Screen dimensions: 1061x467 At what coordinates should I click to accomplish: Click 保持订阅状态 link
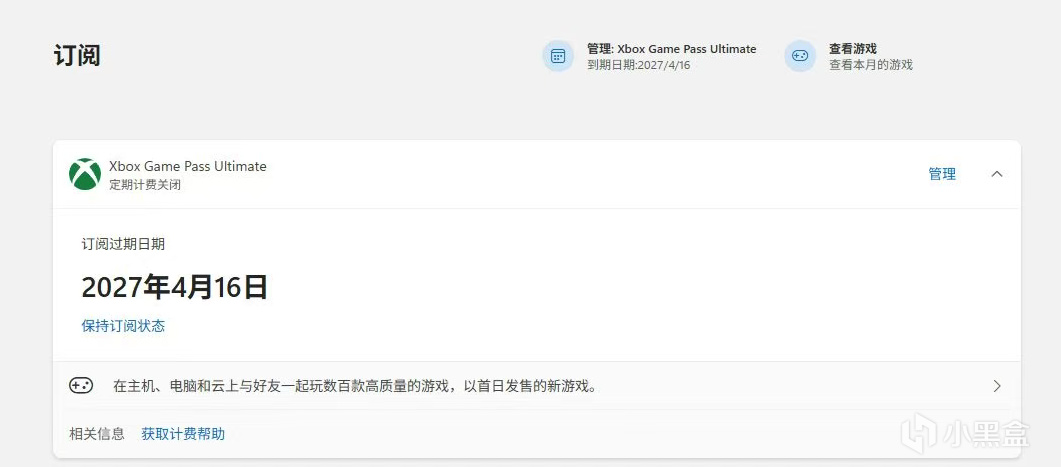(123, 326)
